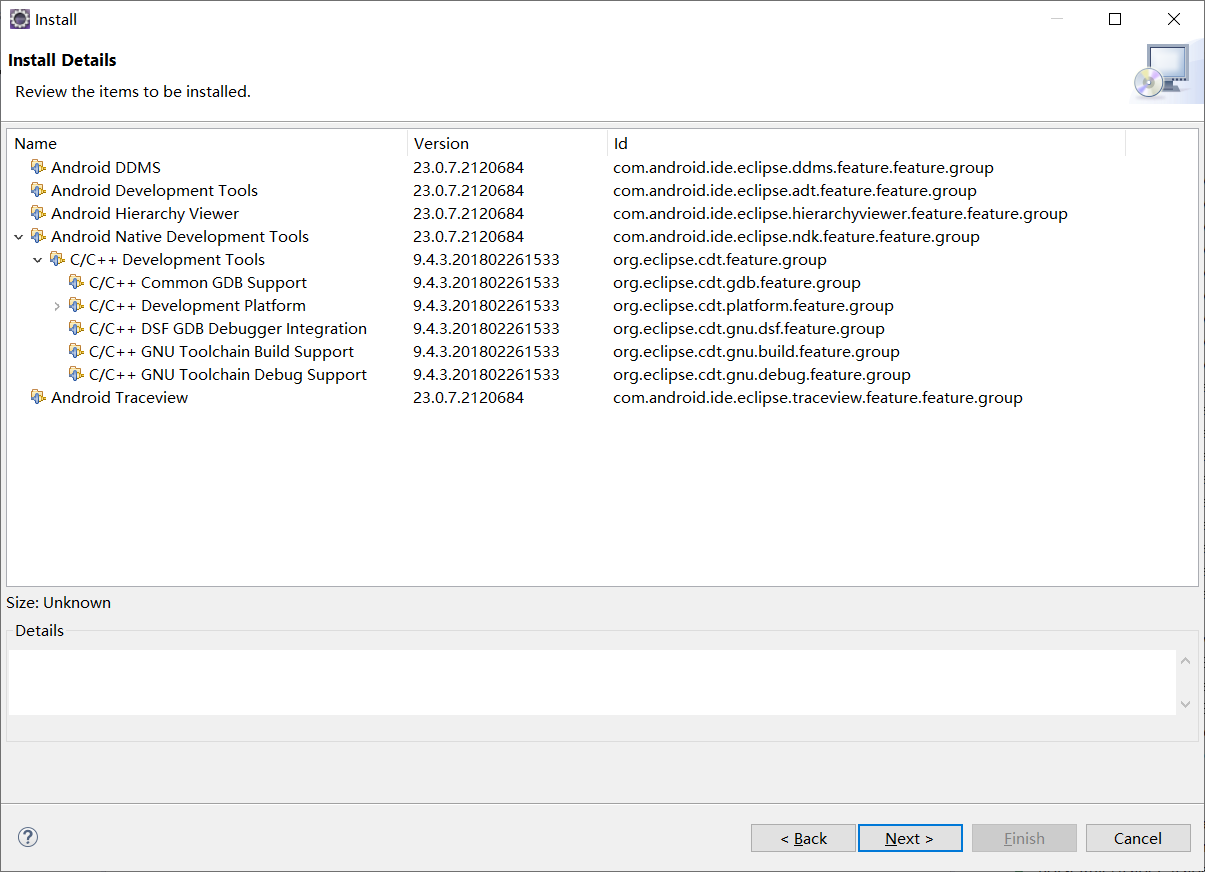This screenshot has width=1205, height=872.
Task: Click the org.eclipse.cdt.gnu.build.feature.group id
Action: (756, 351)
